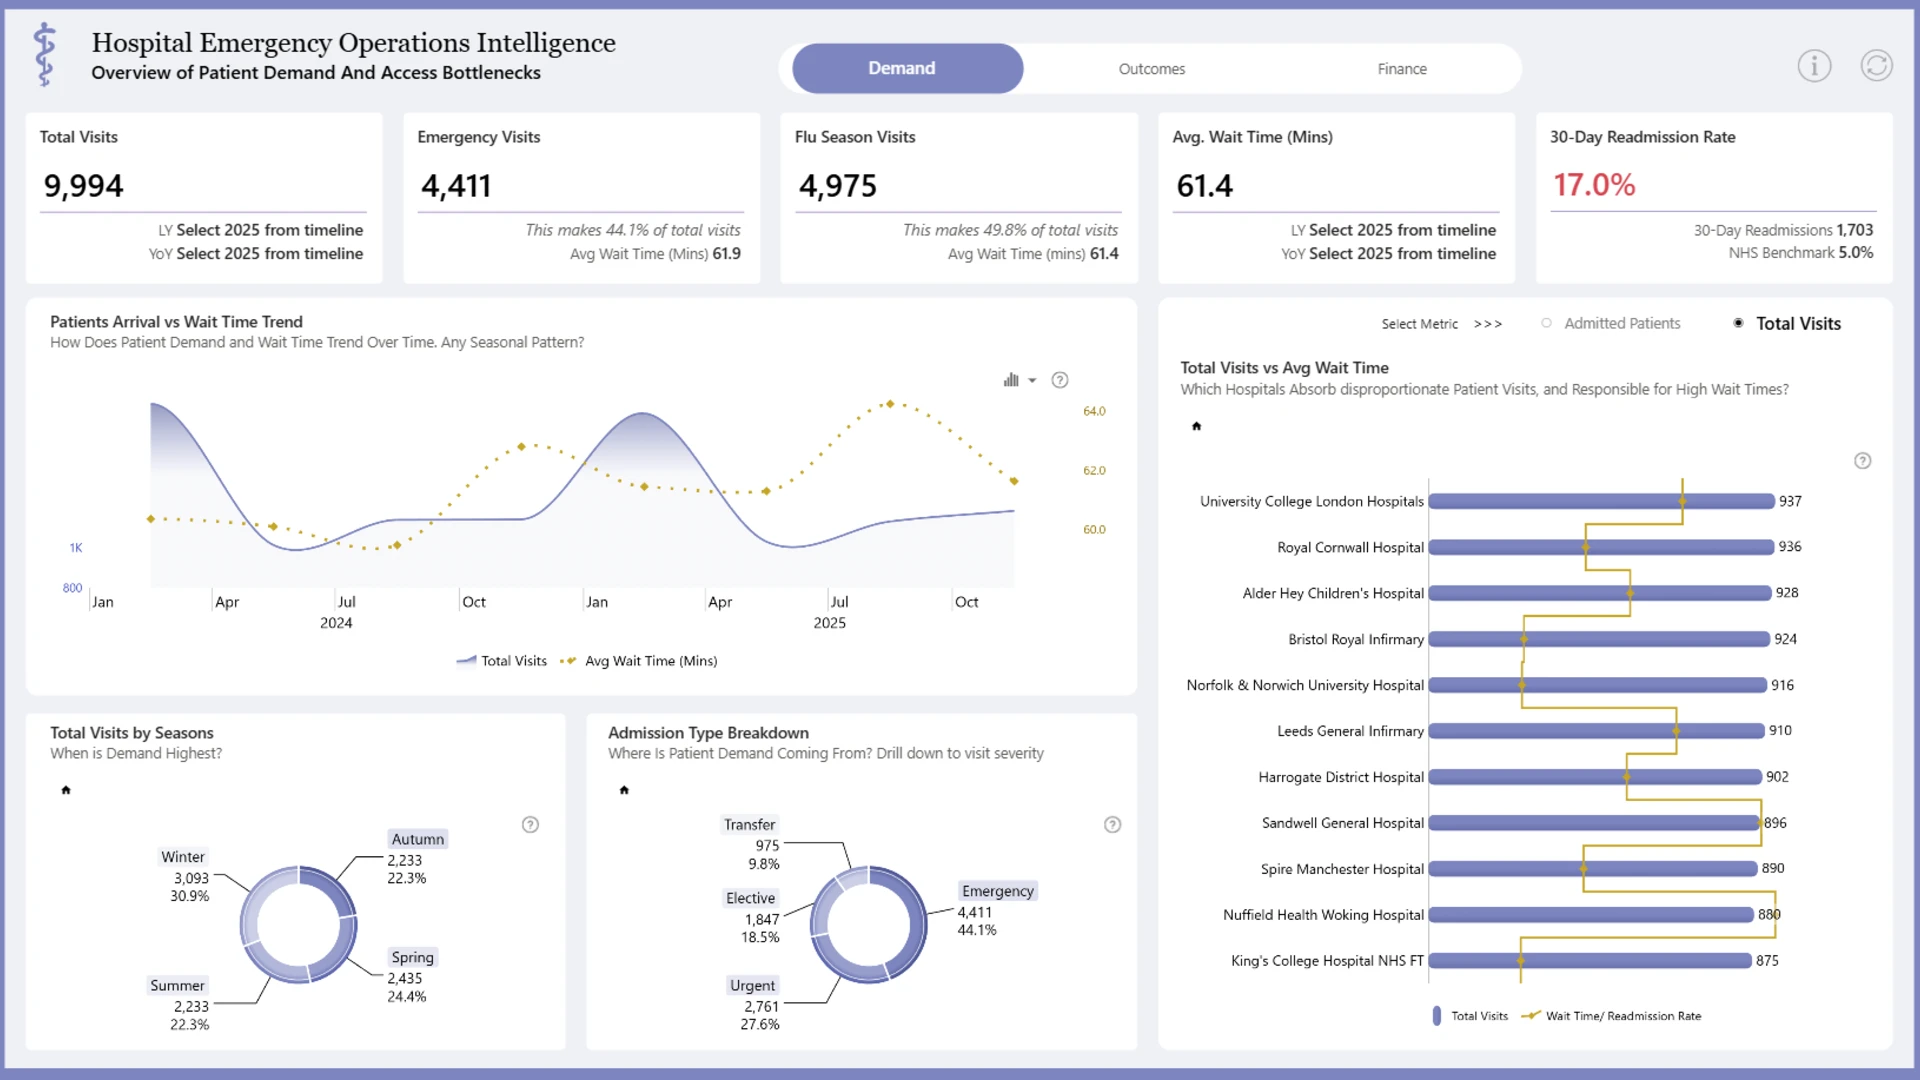Click the refresh icon in header
The height and width of the screenshot is (1080, 1920).
(1876, 66)
